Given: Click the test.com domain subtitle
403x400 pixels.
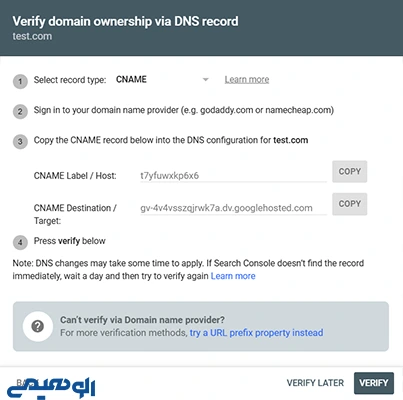Looking at the screenshot, I should pyautogui.click(x=32, y=36).
